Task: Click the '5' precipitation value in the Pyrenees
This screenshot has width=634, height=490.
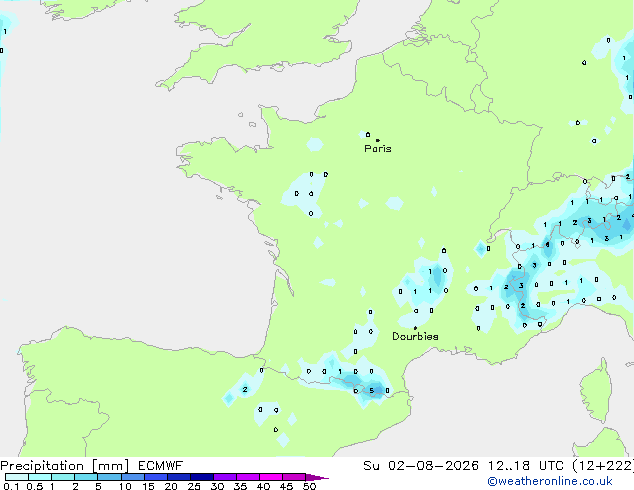Action: [372, 391]
